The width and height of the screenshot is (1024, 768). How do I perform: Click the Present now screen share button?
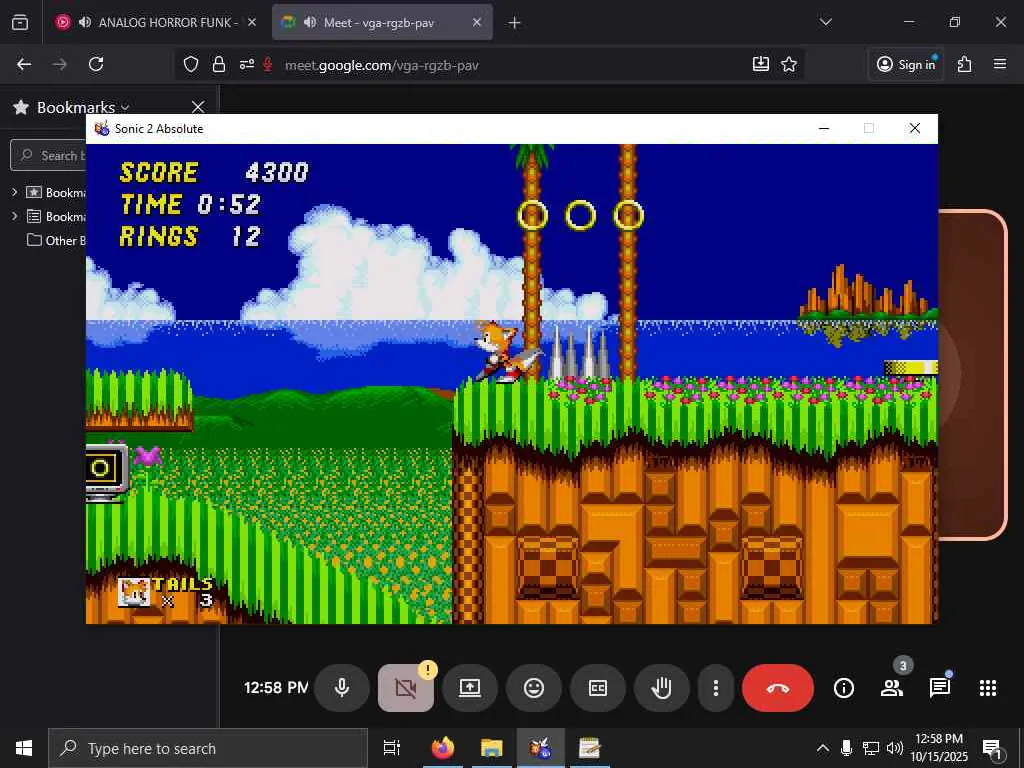coord(470,688)
